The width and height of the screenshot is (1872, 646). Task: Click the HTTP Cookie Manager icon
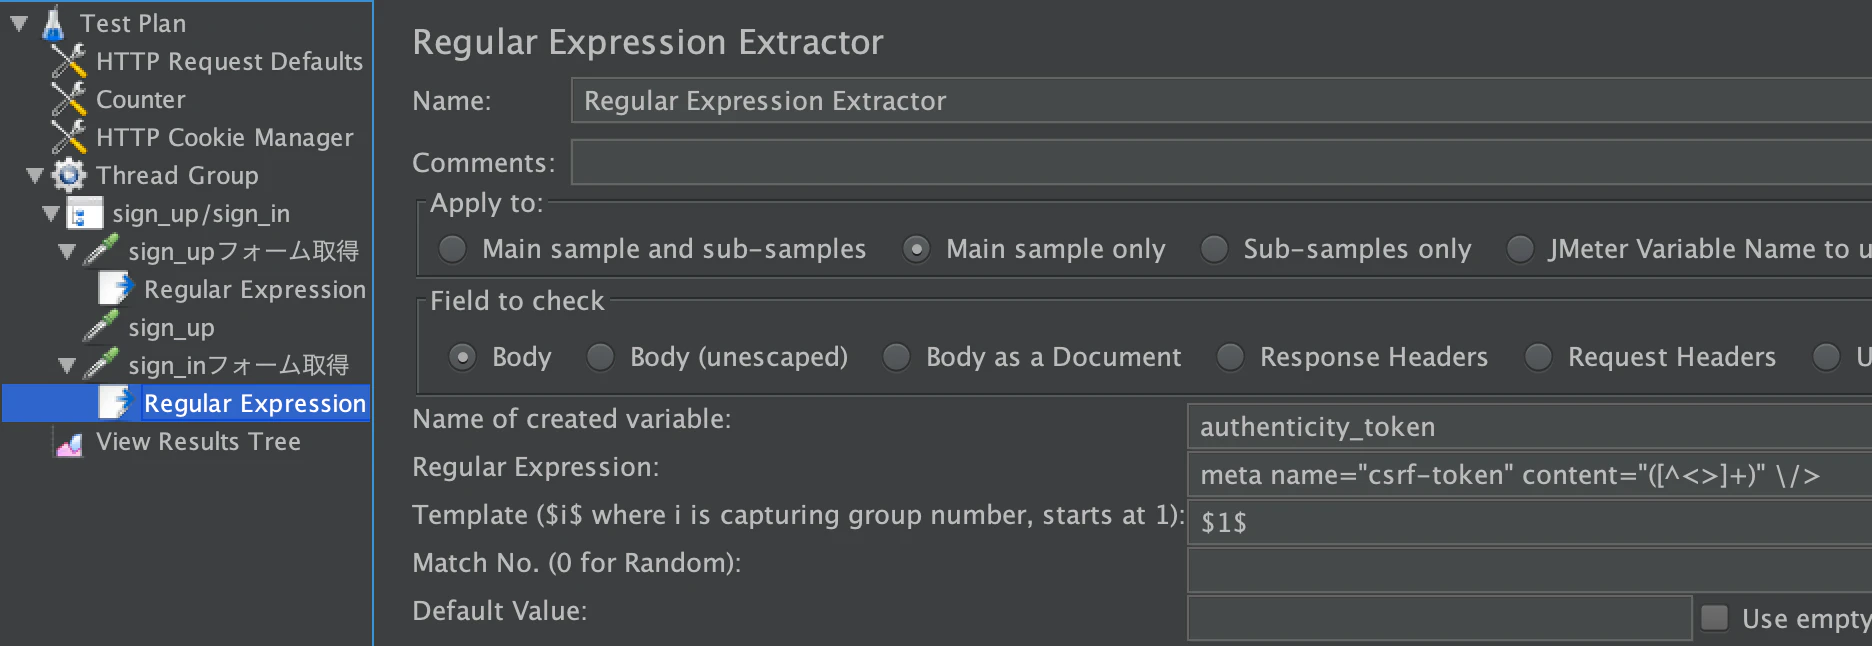[x=69, y=137]
